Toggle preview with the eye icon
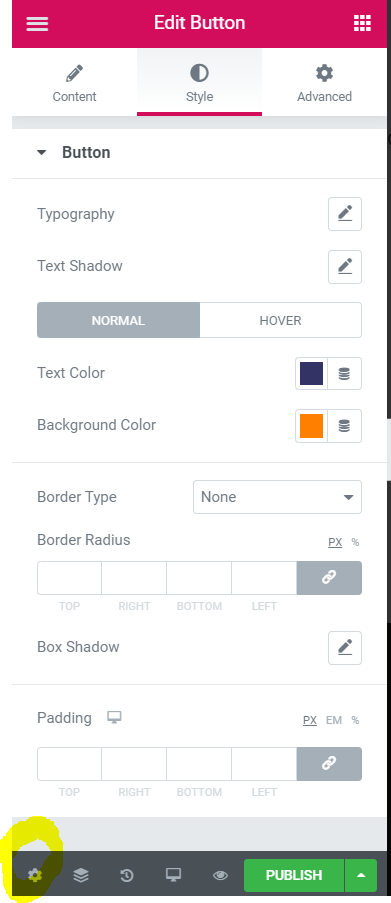The height and width of the screenshot is (903, 391). 220,875
